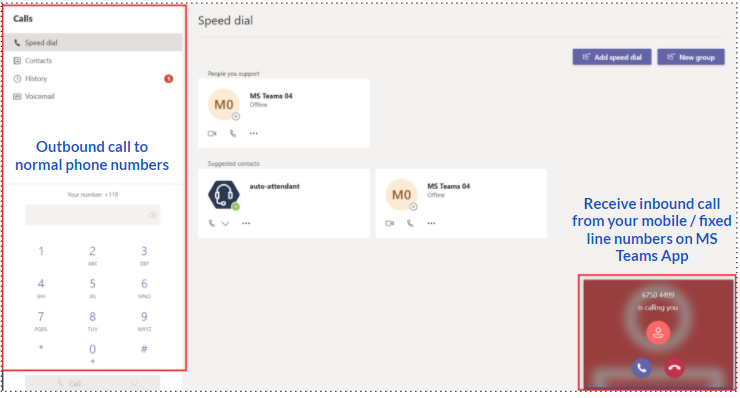Screen dimensions: 740x398
Task: Click the Add speed dial button
Action: point(612,57)
